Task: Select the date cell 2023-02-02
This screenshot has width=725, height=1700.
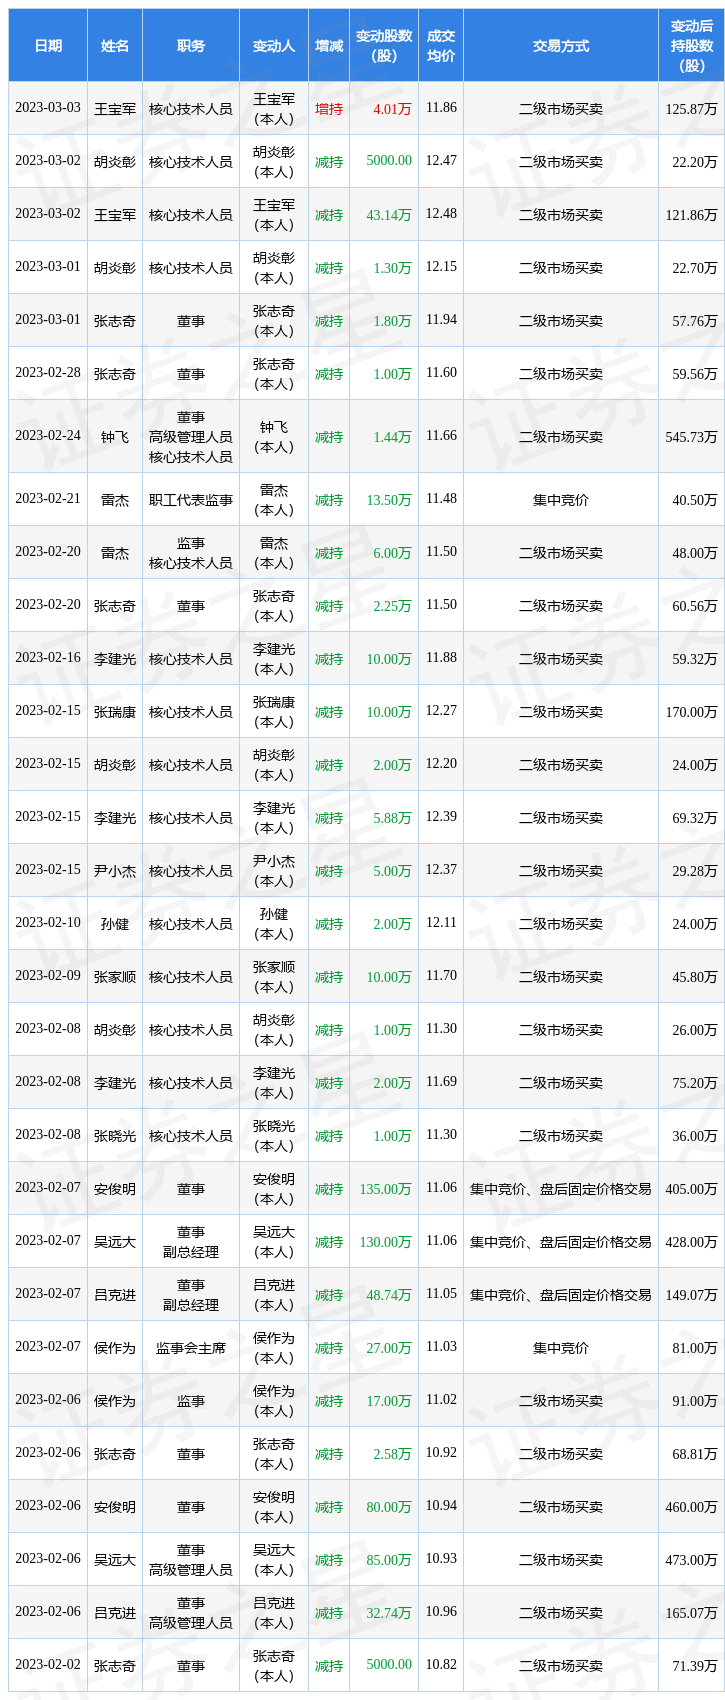Action: (48, 1665)
